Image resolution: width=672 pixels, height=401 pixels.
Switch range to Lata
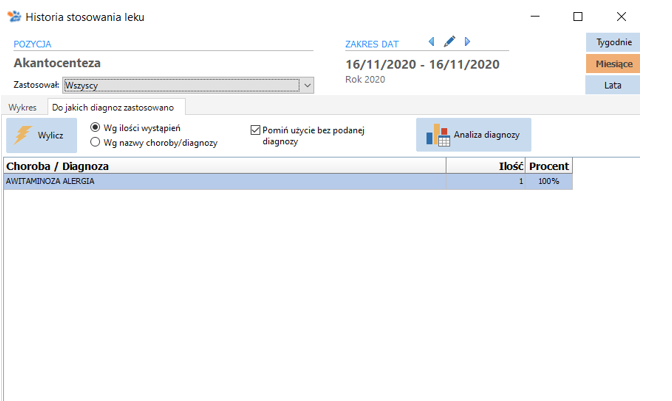click(x=613, y=85)
